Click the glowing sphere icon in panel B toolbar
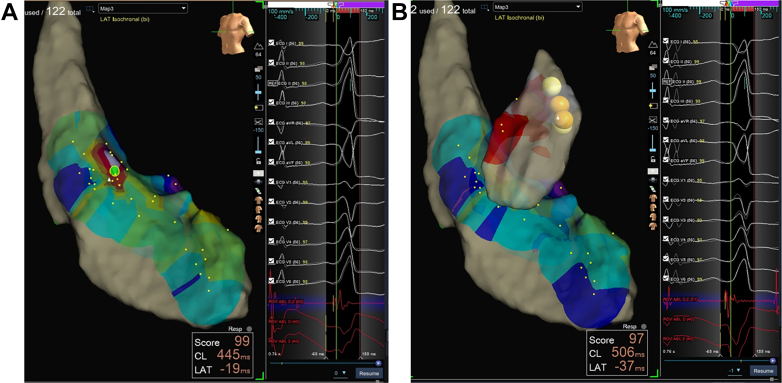 (x=653, y=179)
